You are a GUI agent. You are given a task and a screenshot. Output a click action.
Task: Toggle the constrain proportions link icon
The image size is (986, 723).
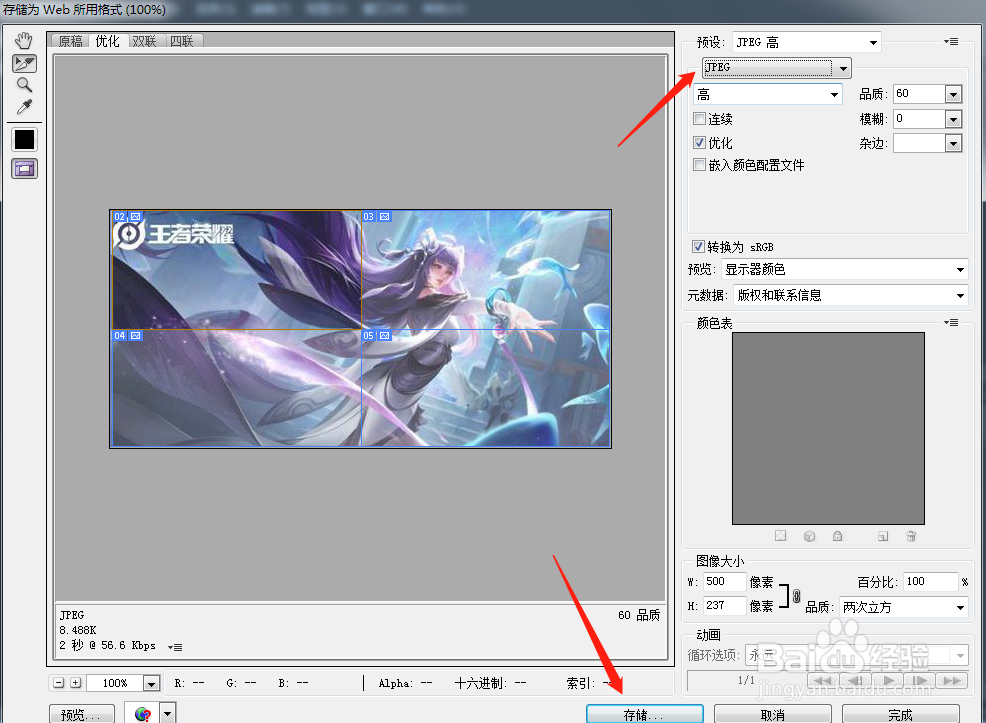coord(796,595)
